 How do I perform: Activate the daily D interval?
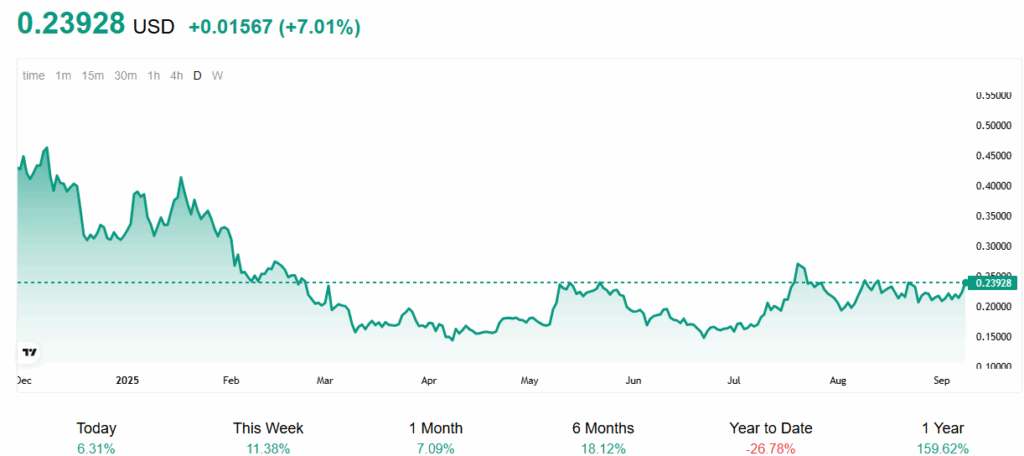click(x=197, y=75)
